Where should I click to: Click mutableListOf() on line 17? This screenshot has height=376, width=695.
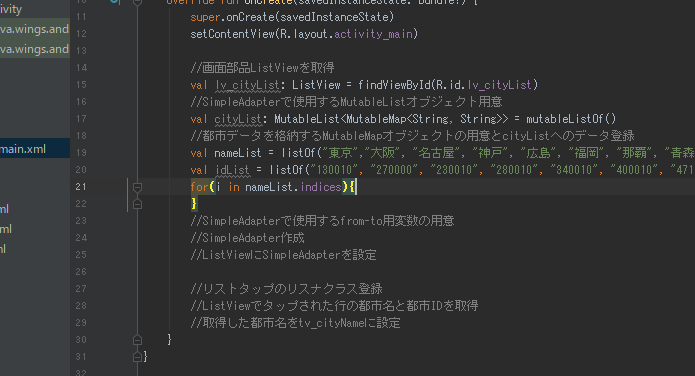coord(571,119)
